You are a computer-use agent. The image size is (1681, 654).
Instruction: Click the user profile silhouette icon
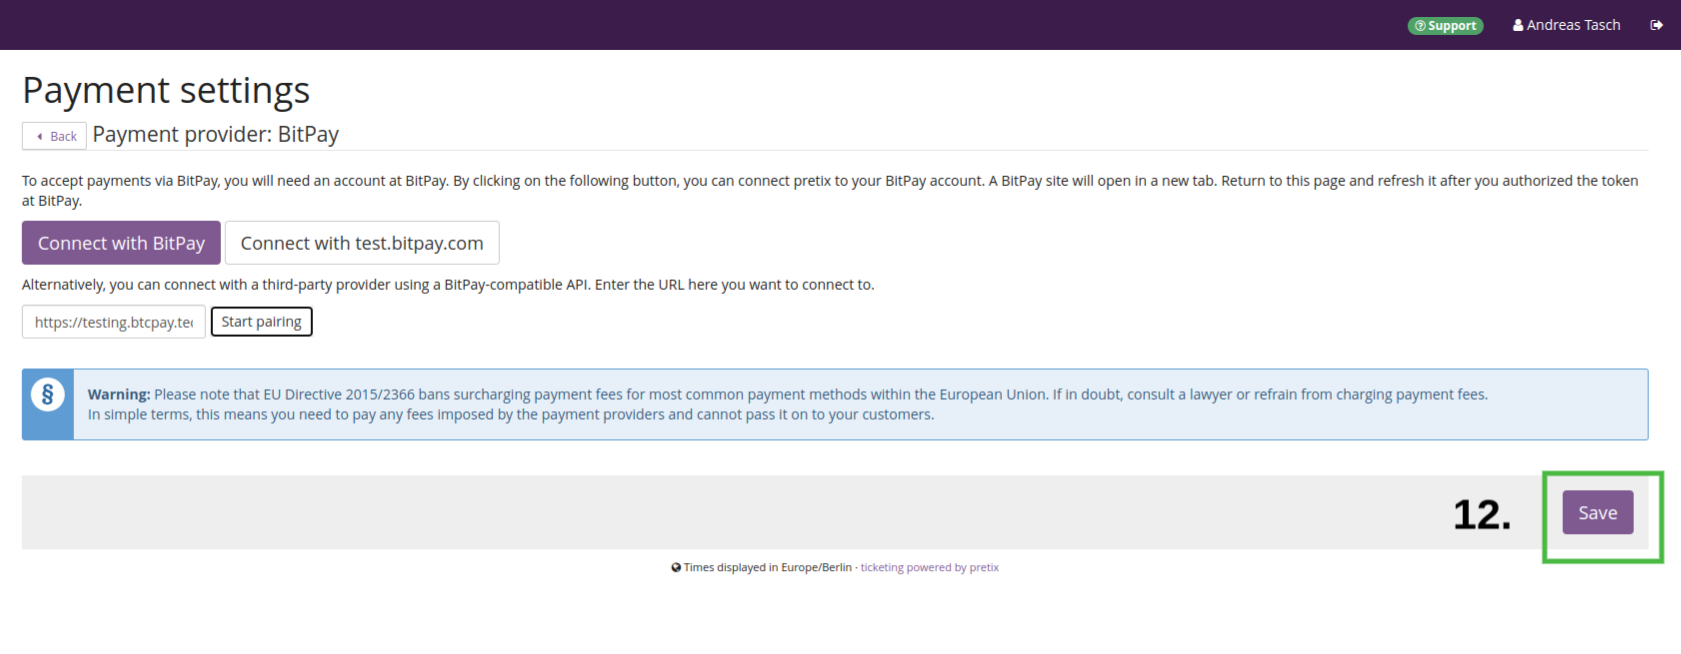(x=1518, y=25)
